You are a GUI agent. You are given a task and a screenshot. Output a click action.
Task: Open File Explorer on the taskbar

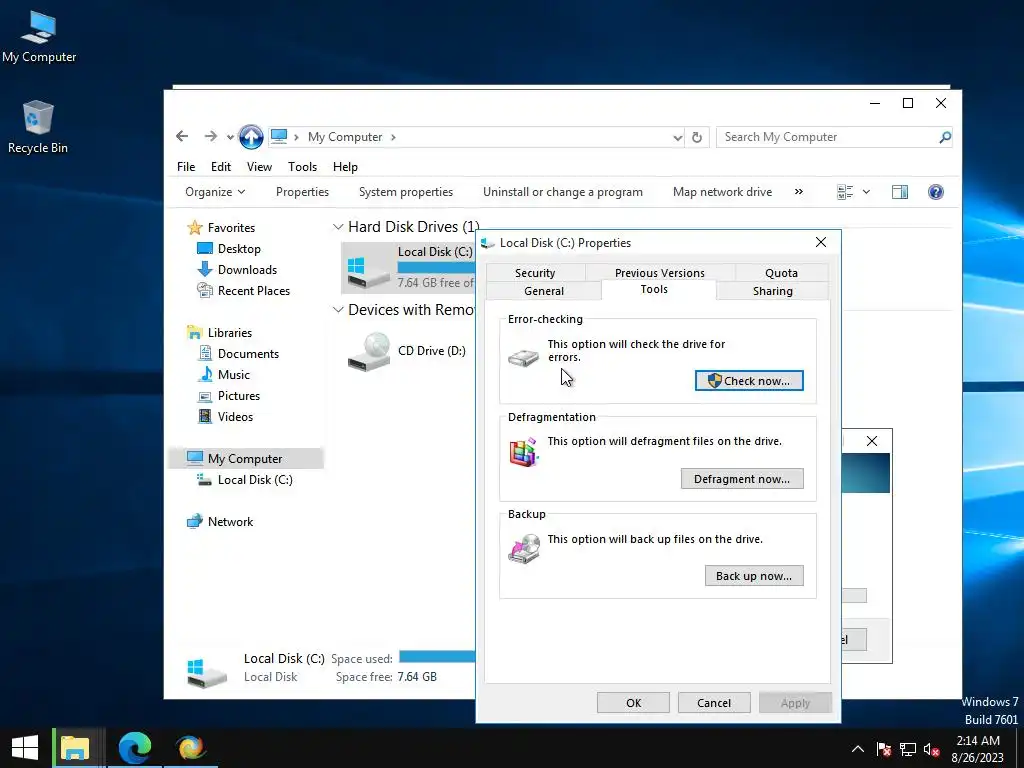(x=75, y=748)
